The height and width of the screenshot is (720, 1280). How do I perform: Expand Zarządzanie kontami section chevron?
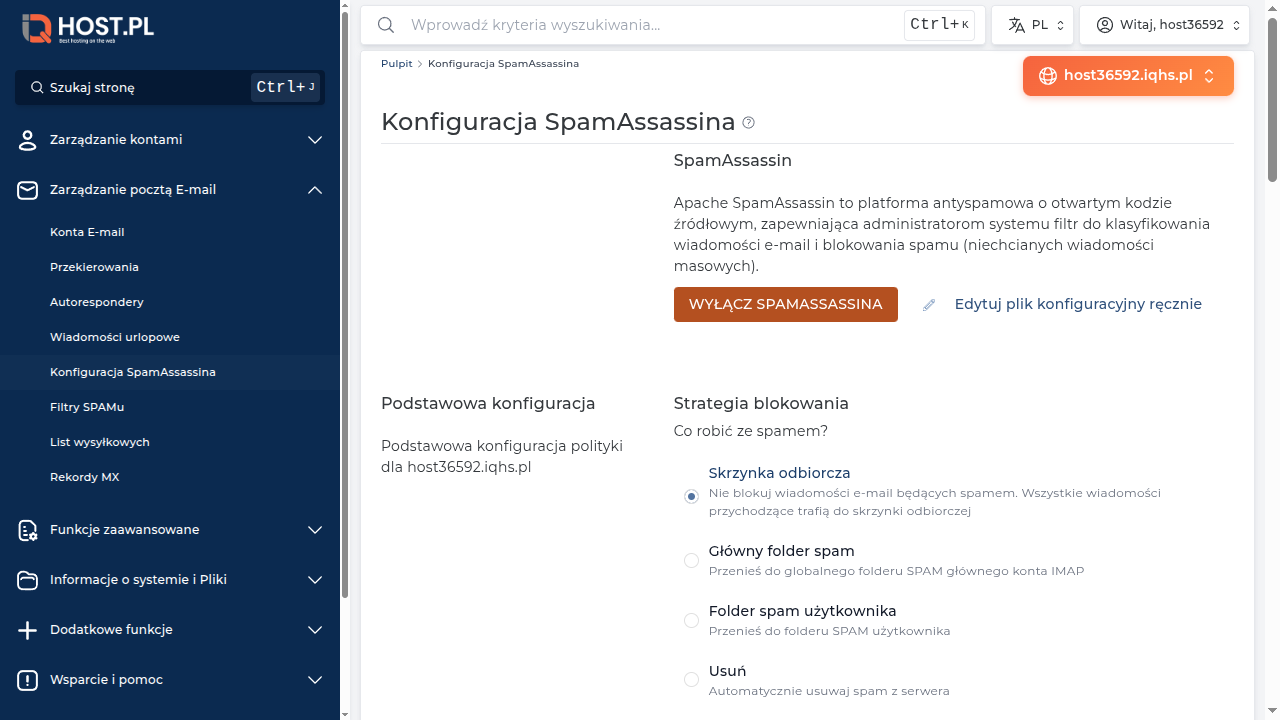tap(315, 140)
